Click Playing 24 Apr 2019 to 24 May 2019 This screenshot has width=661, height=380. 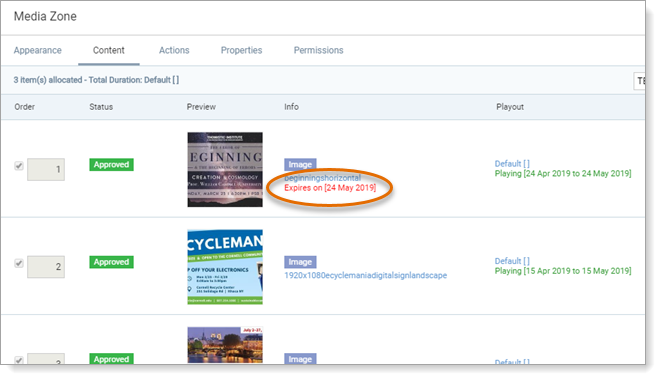563,173
